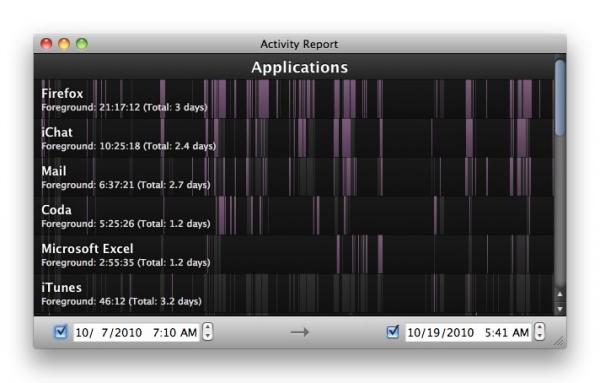This screenshot has height=383, width=600.
Task: Click the end date field 10/19/2010
Action: click(x=468, y=332)
